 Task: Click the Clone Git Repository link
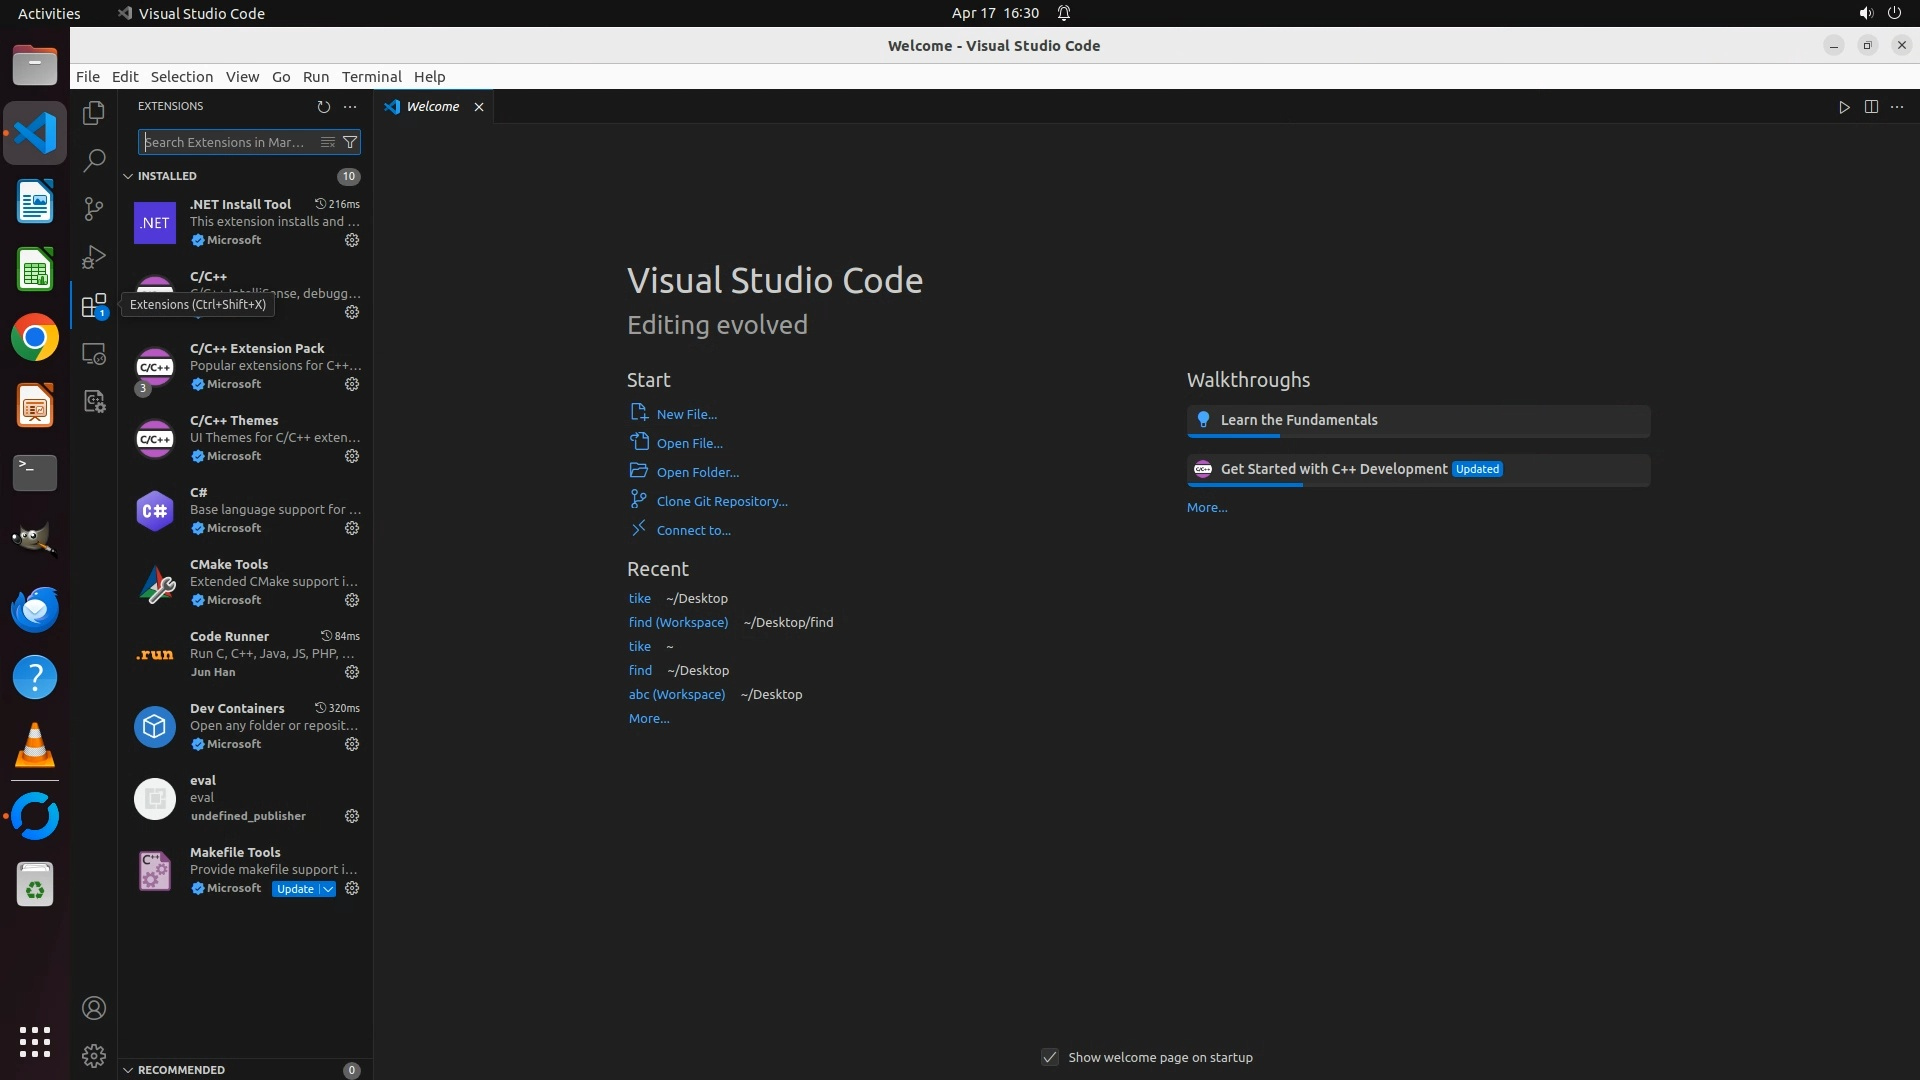[721, 501]
